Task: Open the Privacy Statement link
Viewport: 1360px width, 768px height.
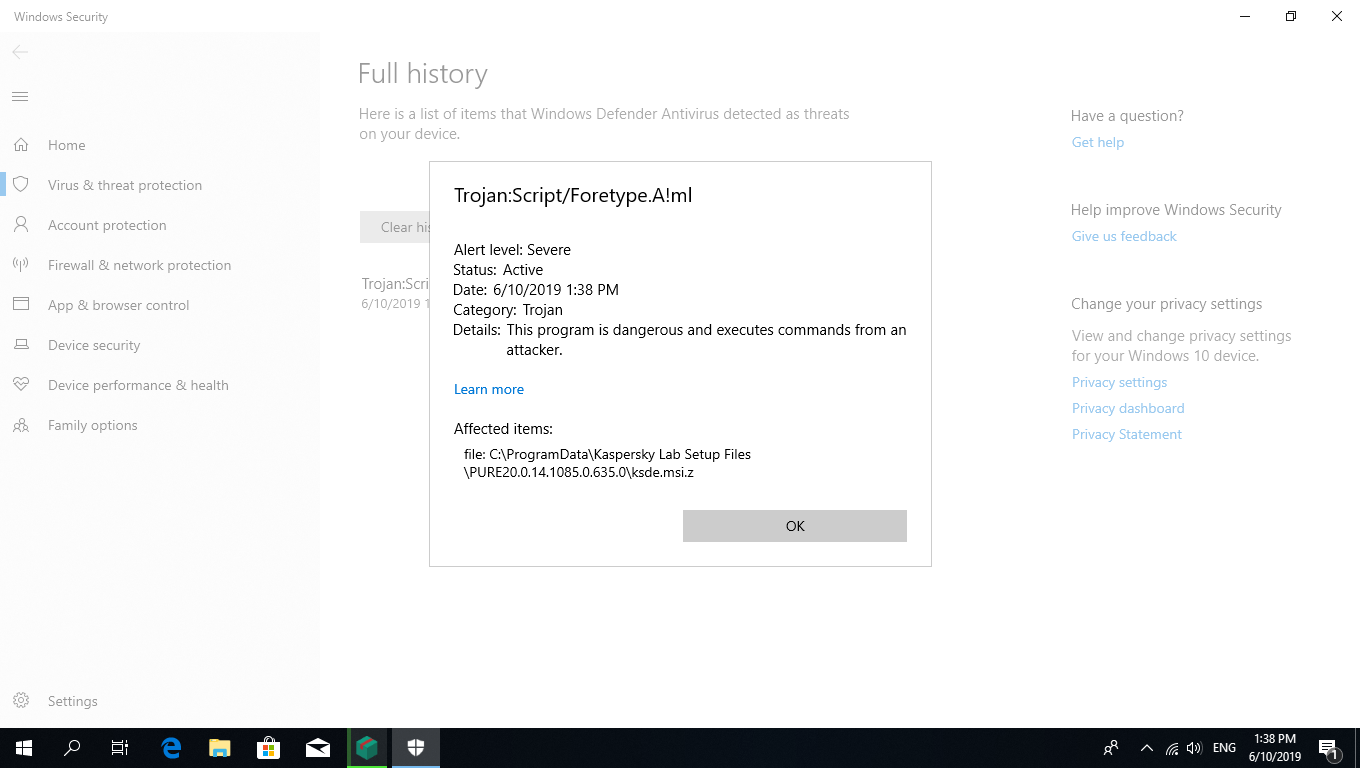Action: (x=1127, y=434)
